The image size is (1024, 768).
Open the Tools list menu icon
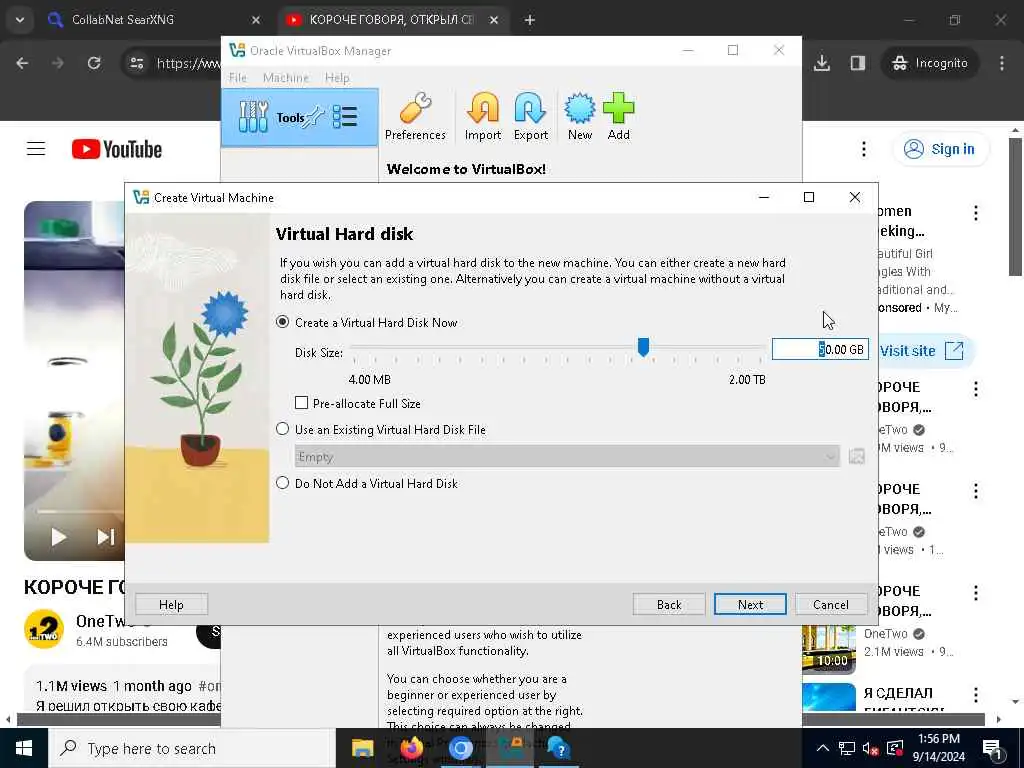point(345,117)
